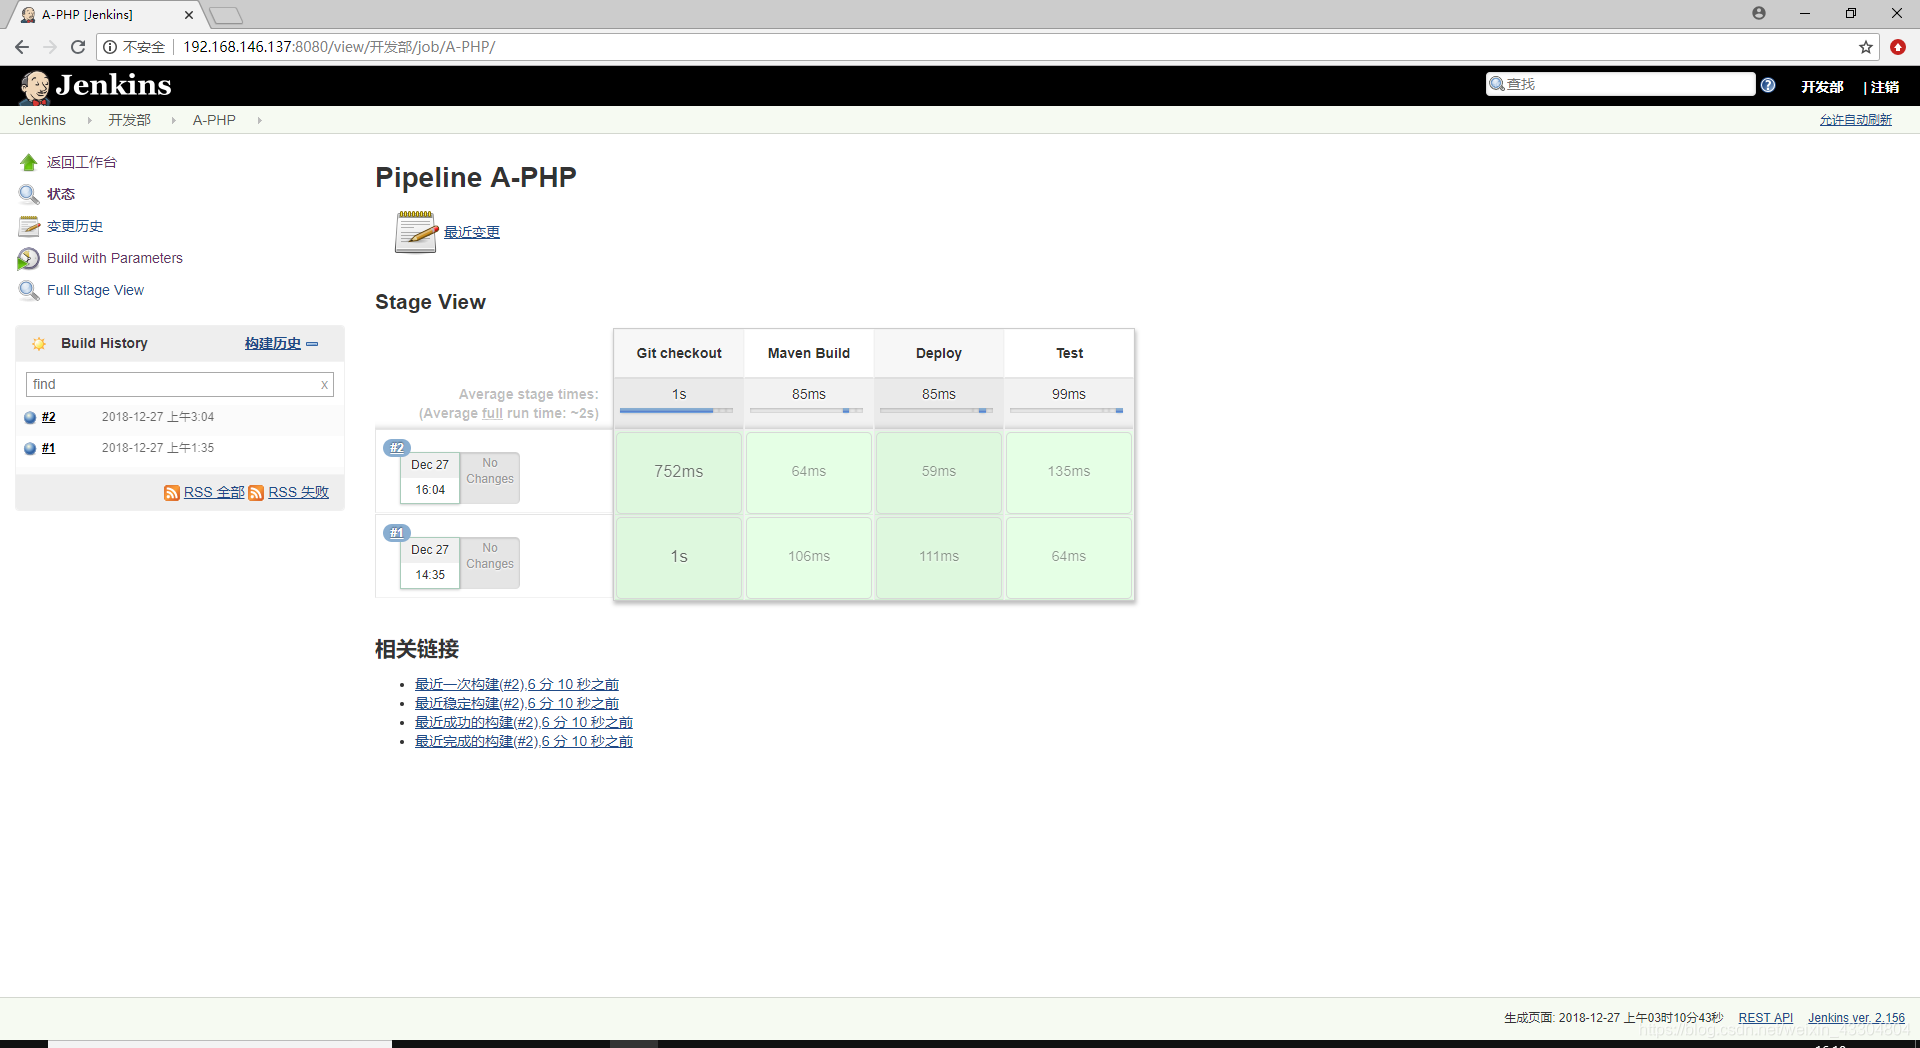
Task: Open the 最近变更 link
Action: (472, 232)
